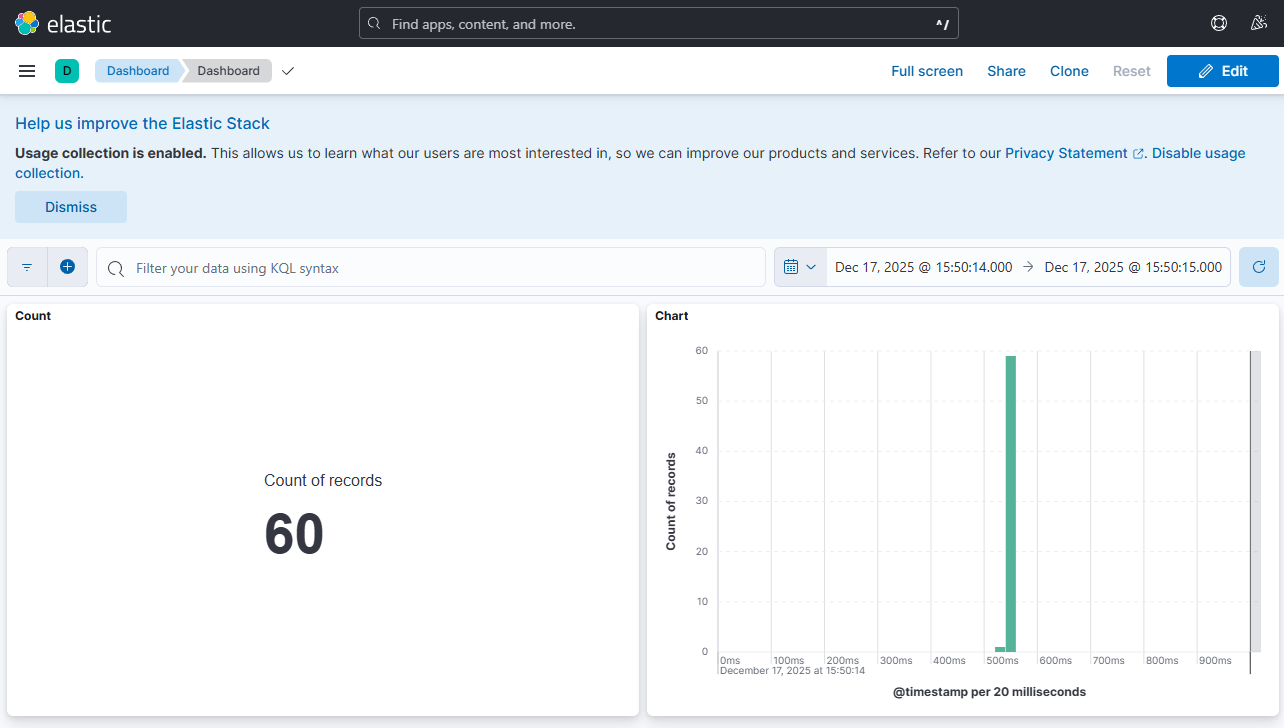Clone this dashboard
This screenshot has width=1284, height=728.
pyautogui.click(x=1069, y=71)
